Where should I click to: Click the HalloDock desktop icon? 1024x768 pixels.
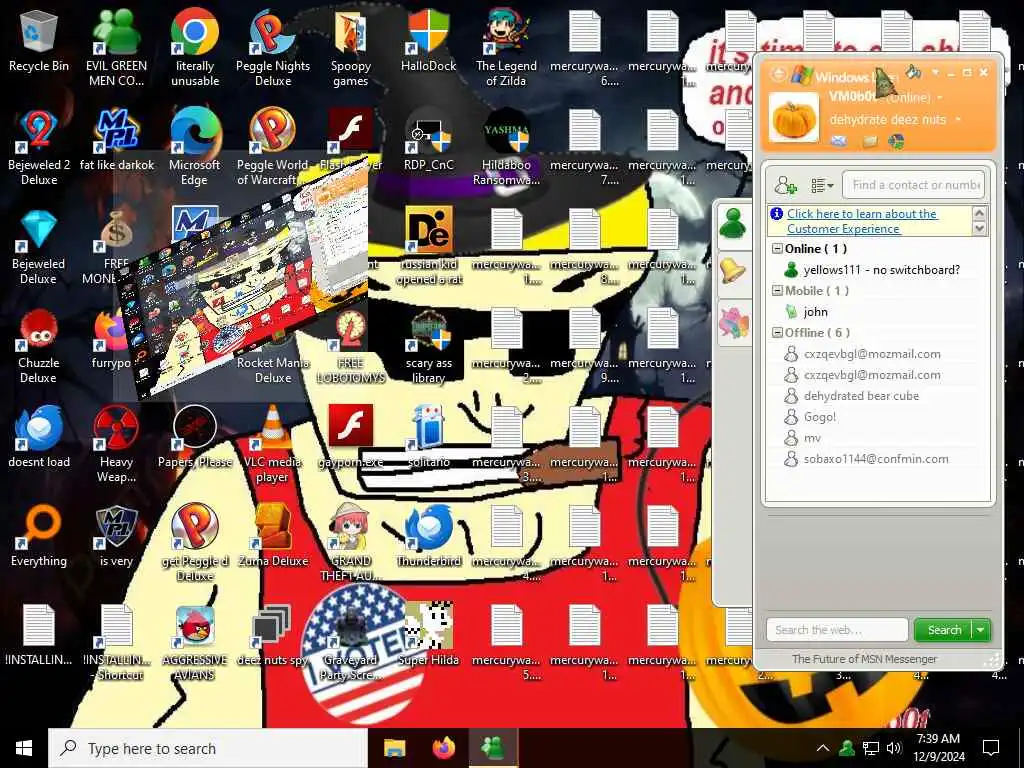[x=428, y=41]
